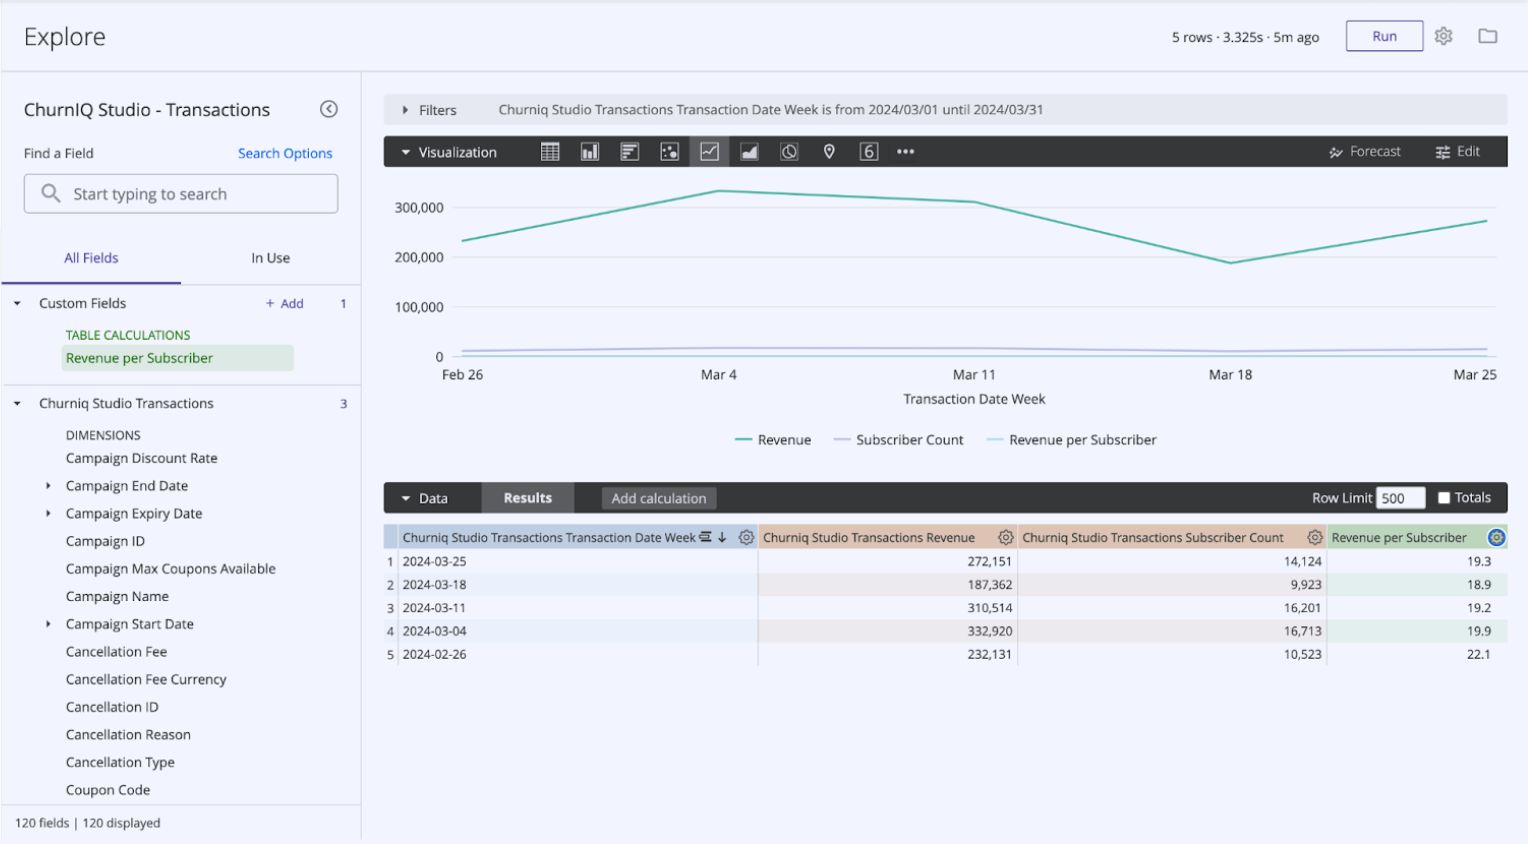Open Search Options link
The height and width of the screenshot is (846, 1528).
point(285,153)
